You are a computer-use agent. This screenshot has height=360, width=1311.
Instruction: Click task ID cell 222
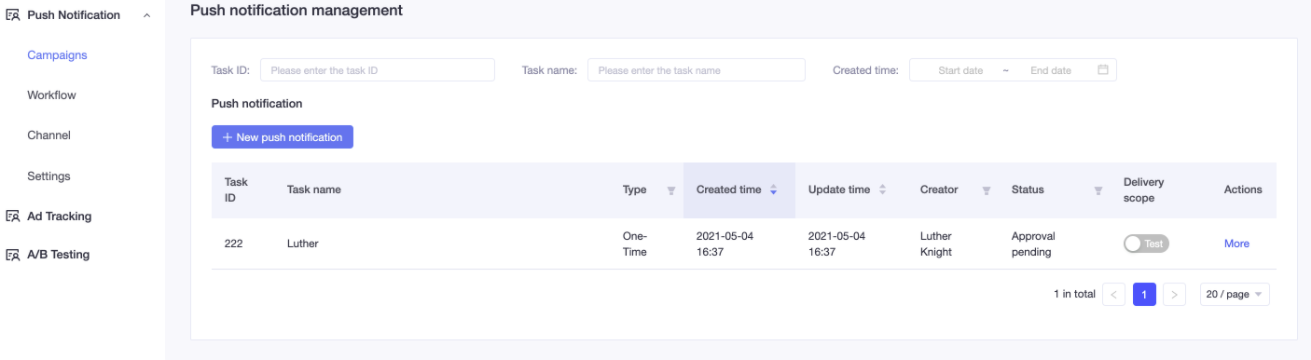point(234,244)
